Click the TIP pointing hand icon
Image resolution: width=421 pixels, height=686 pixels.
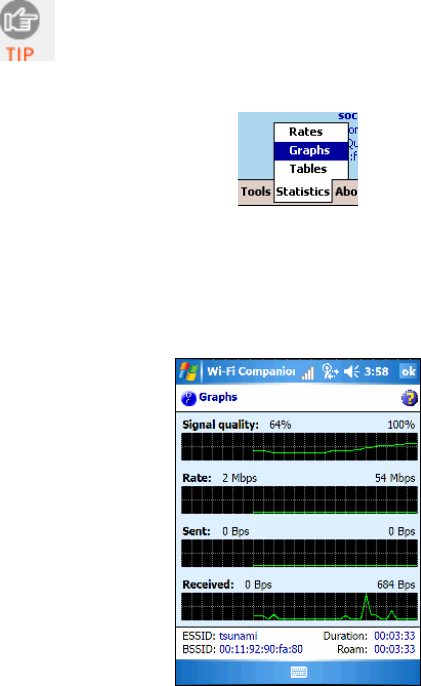(20, 20)
